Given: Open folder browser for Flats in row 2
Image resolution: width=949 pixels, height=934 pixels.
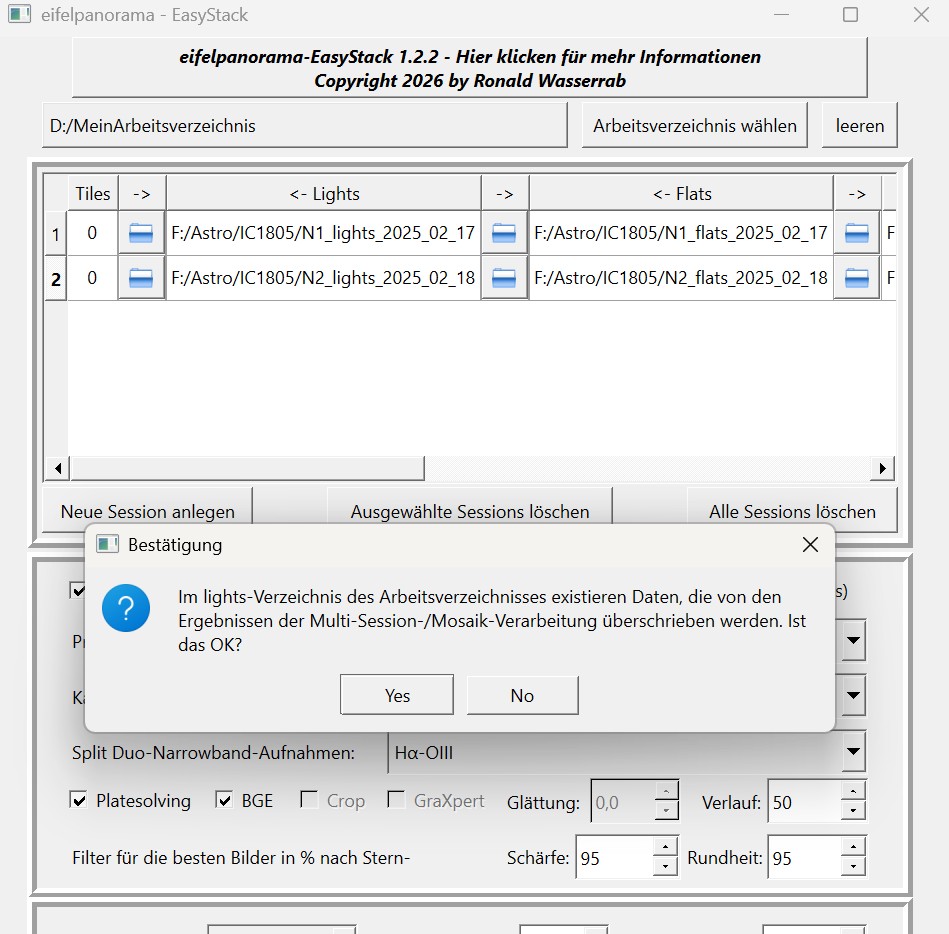Looking at the screenshot, I should click(x=504, y=278).
